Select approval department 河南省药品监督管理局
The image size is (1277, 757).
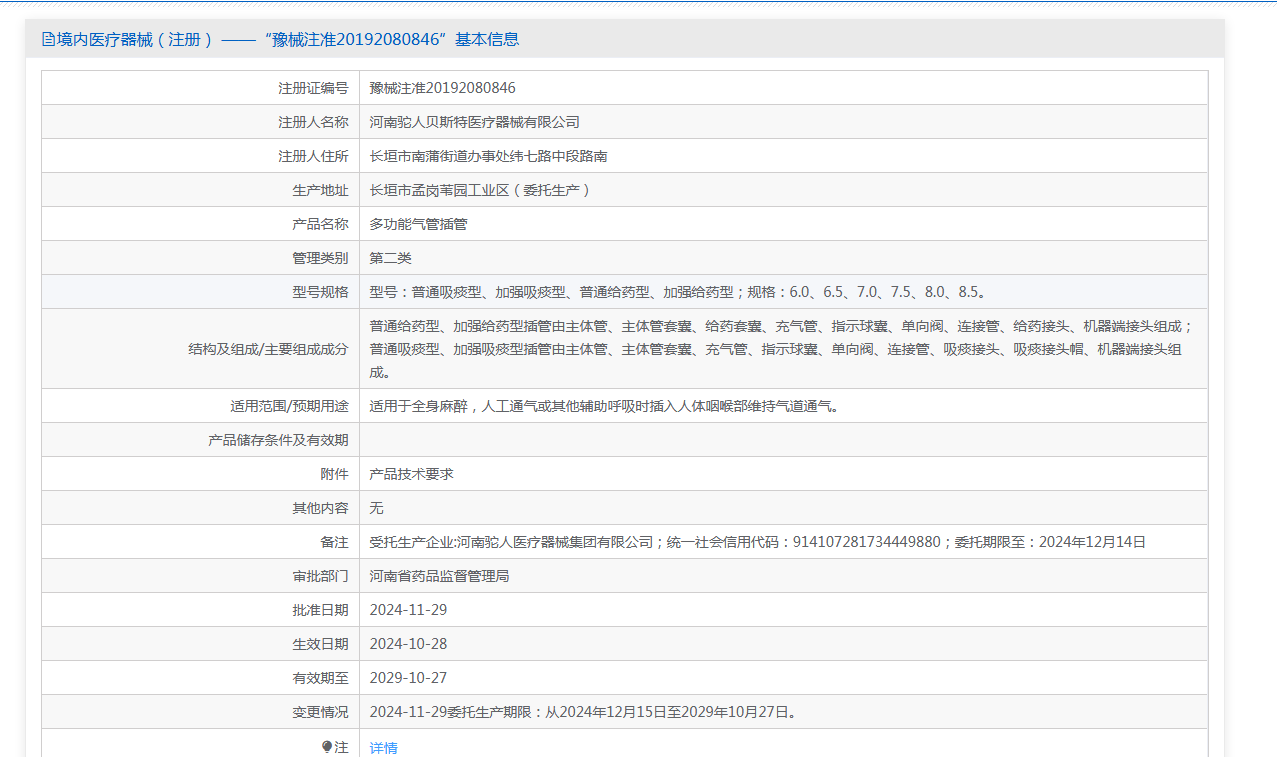coord(439,576)
